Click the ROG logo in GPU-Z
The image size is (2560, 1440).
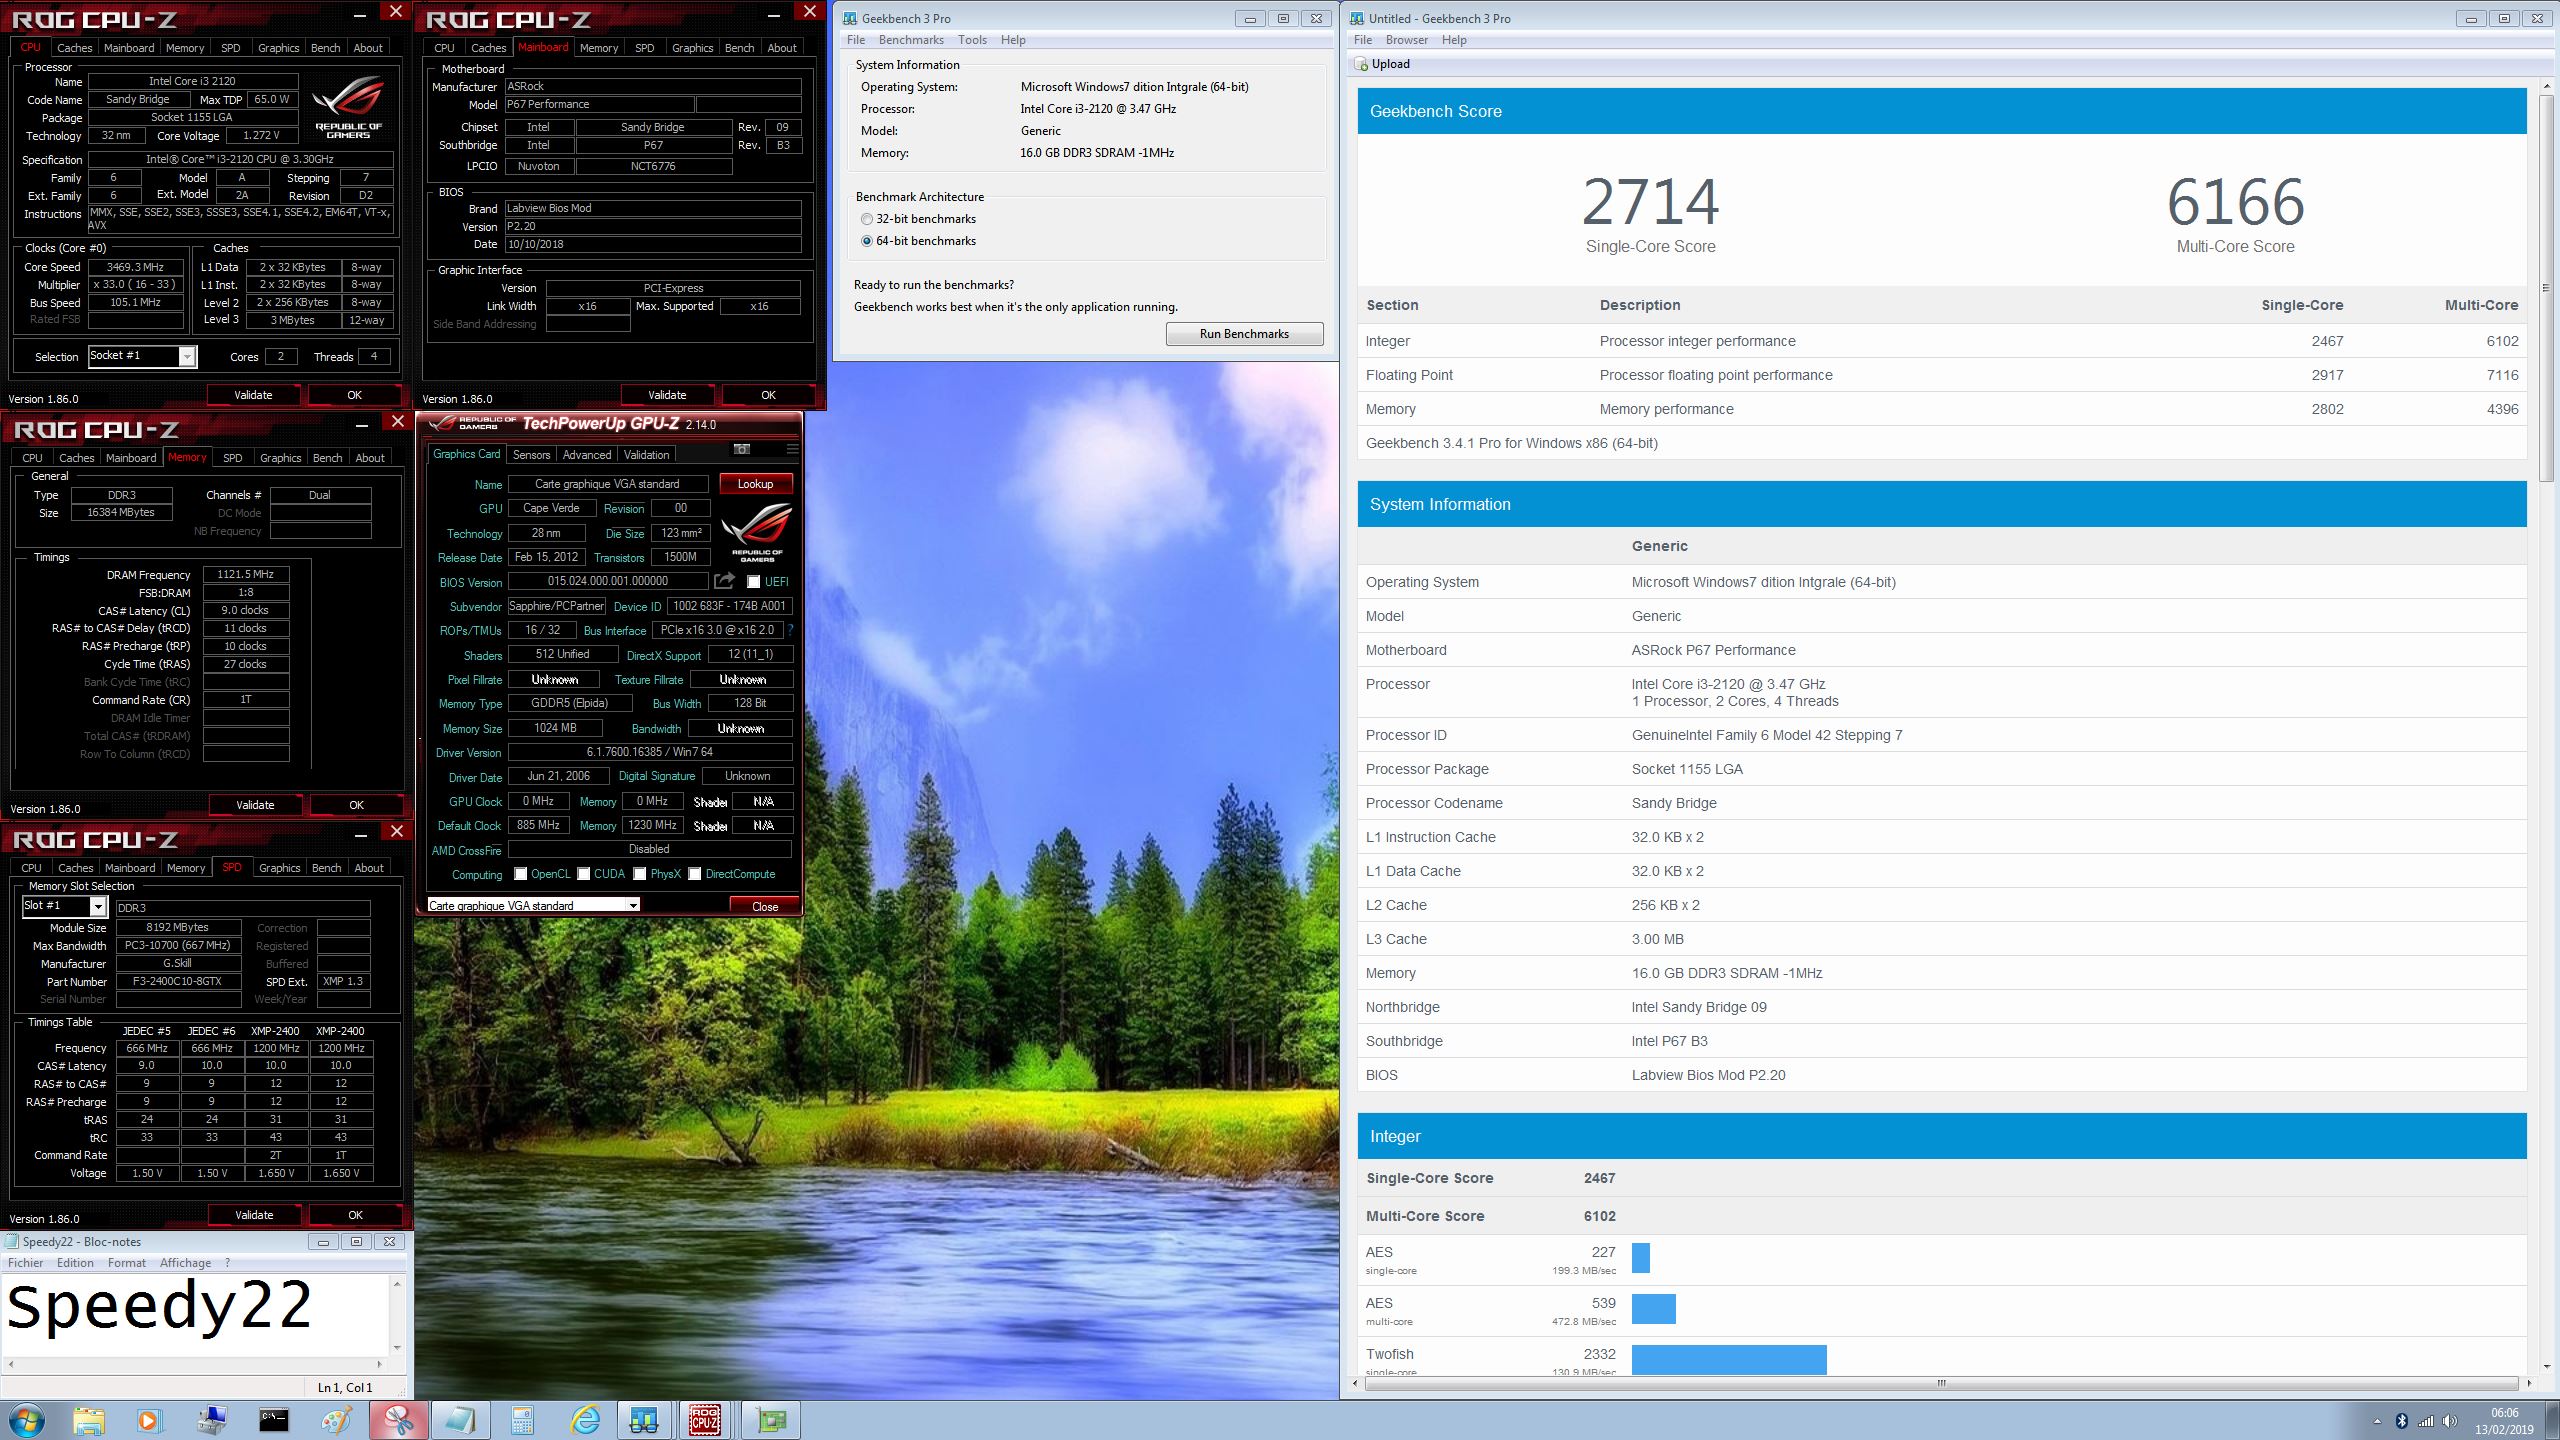[757, 532]
